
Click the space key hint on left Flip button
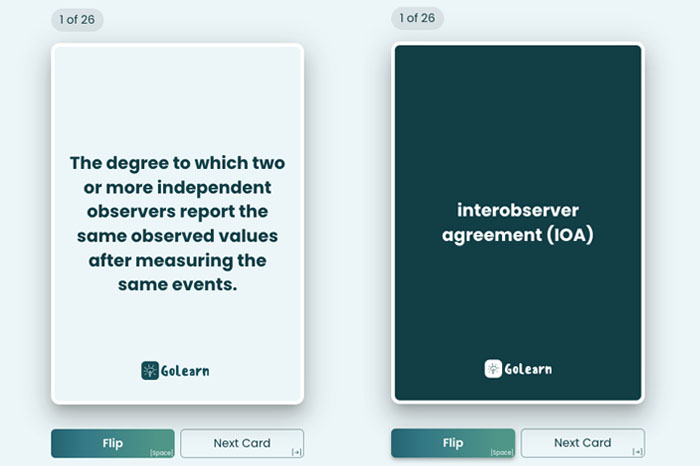pos(161,453)
